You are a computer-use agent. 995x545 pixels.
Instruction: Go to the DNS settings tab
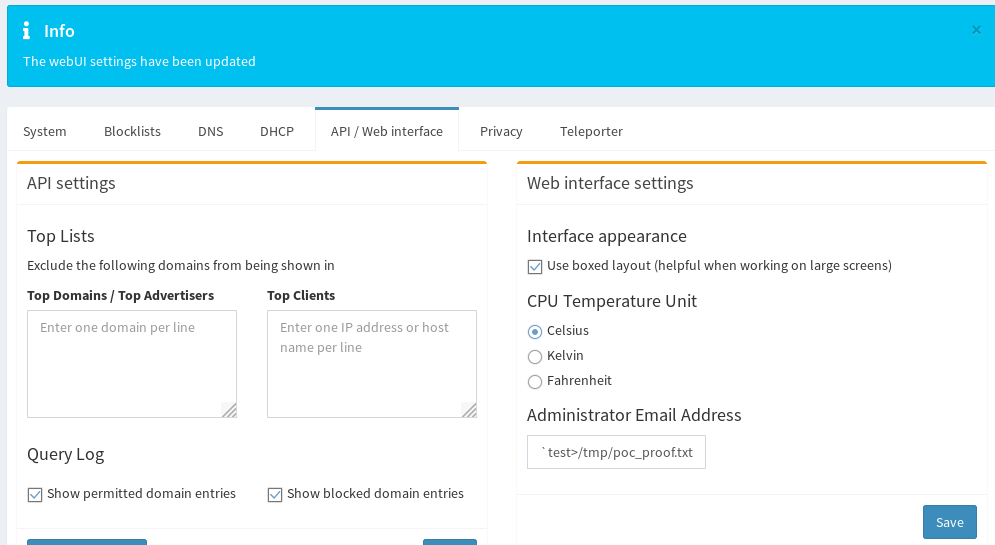pos(210,131)
